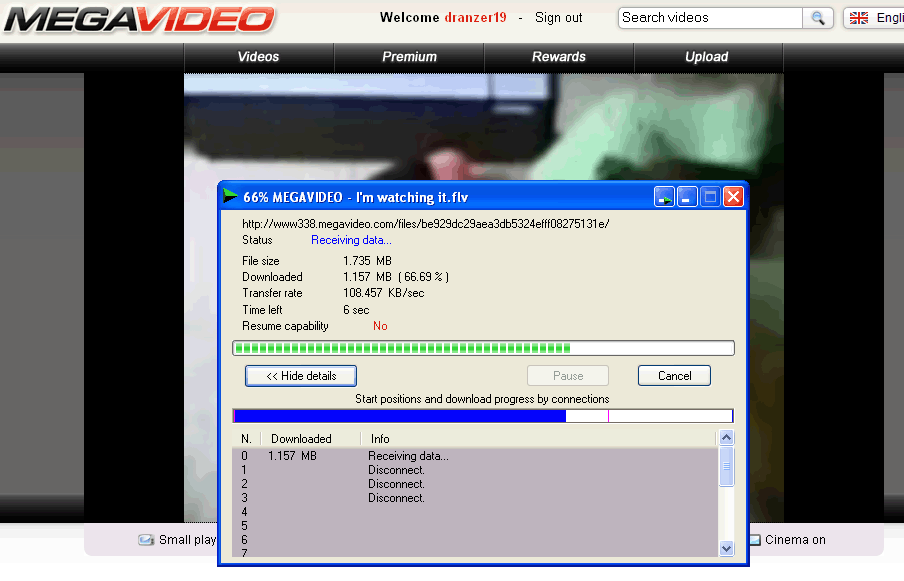Open the dranzer19 profile link
This screenshot has width=904, height=581.
tap(475, 18)
